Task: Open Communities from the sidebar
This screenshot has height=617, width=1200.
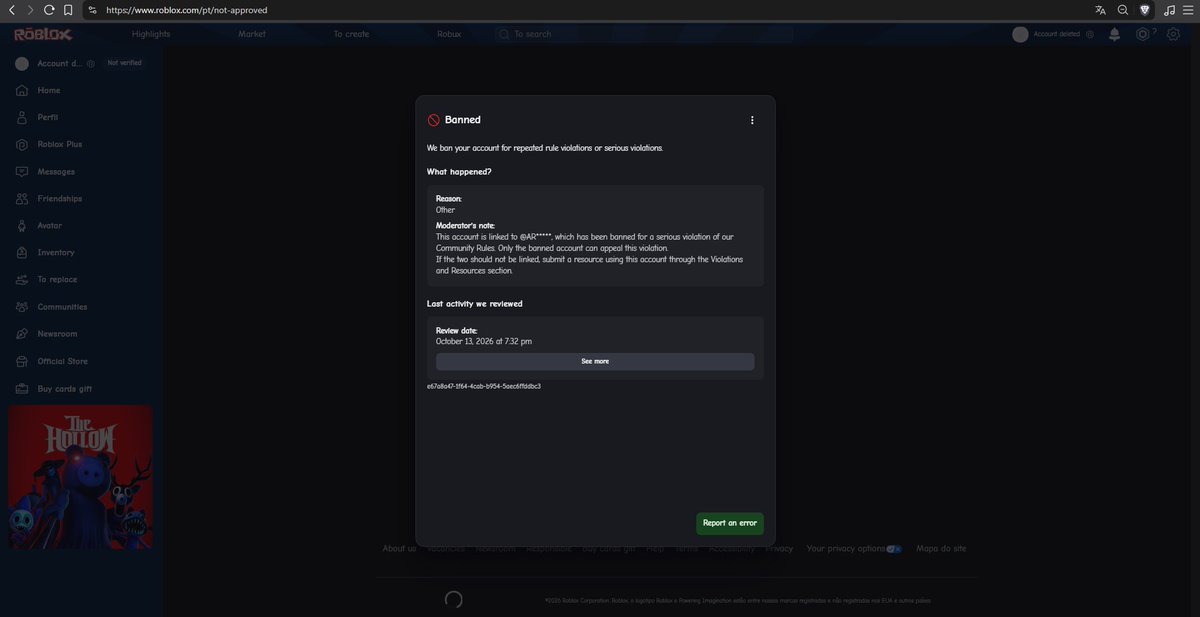Action: click(62, 307)
